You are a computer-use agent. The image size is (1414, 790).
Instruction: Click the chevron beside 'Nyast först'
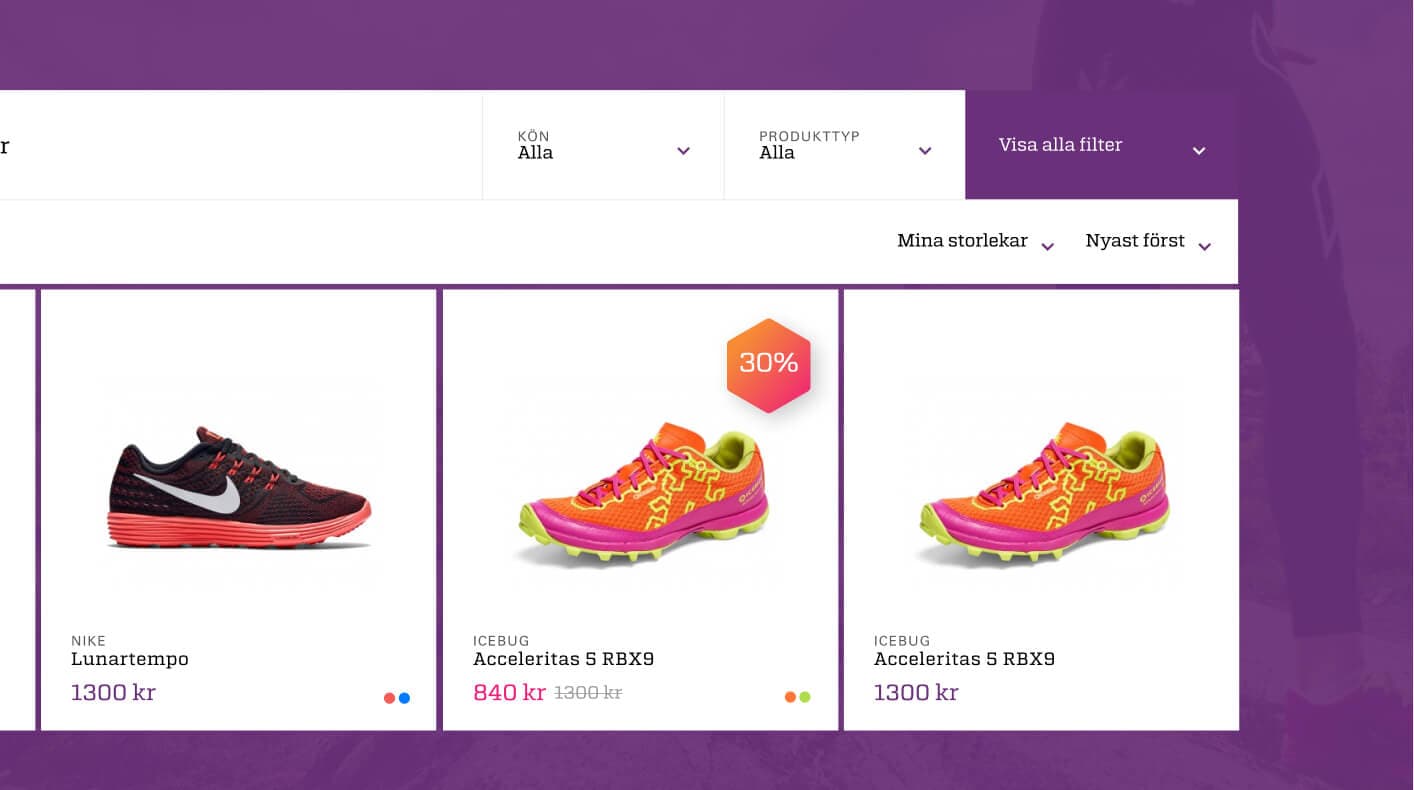pyautogui.click(x=1204, y=246)
